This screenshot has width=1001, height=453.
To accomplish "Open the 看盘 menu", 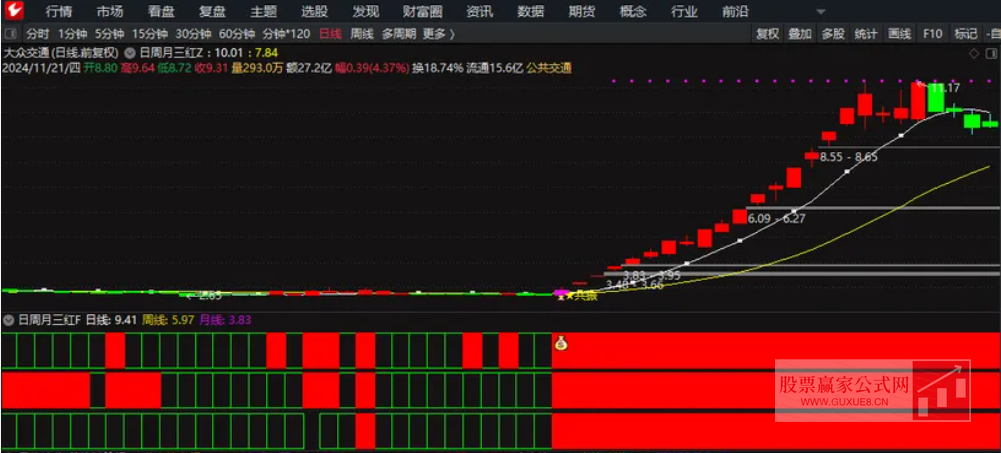I will pyautogui.click(x=161, y=11).
